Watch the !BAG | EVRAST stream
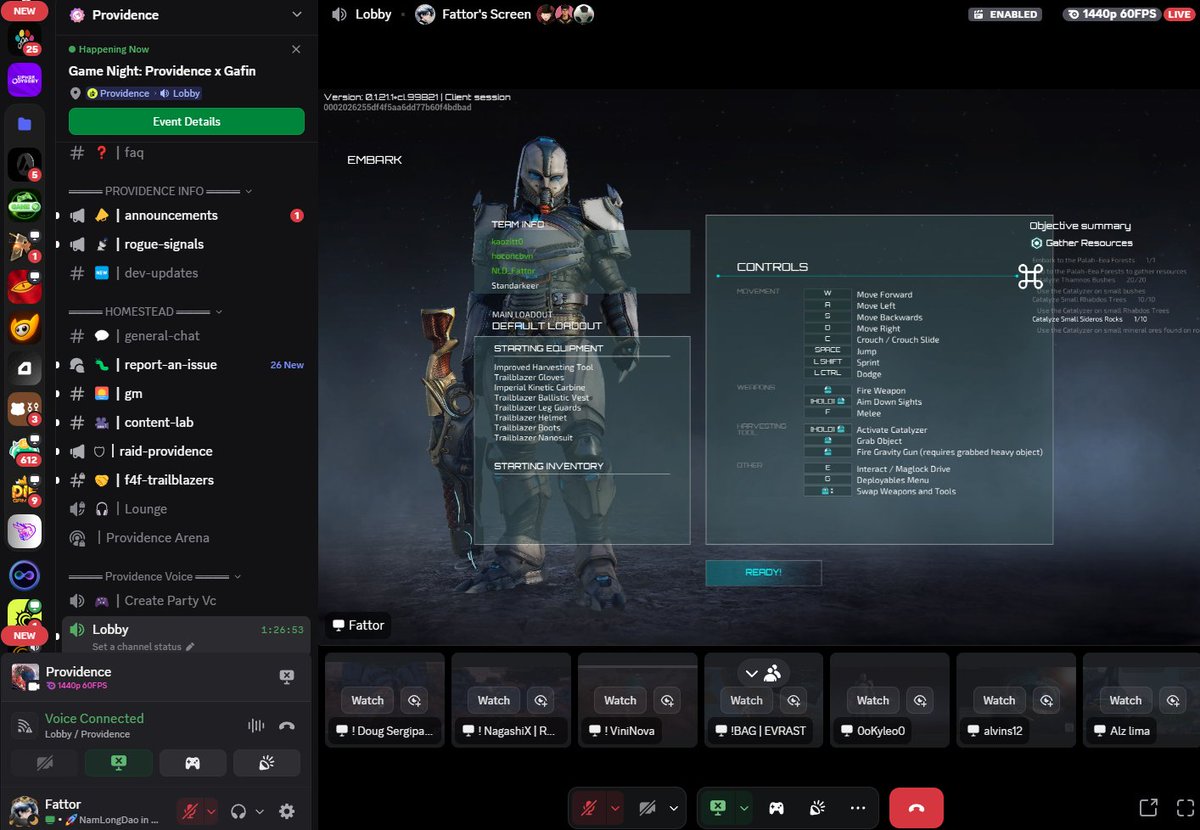This screenshot has height=830, width=1200. (746, 700)
